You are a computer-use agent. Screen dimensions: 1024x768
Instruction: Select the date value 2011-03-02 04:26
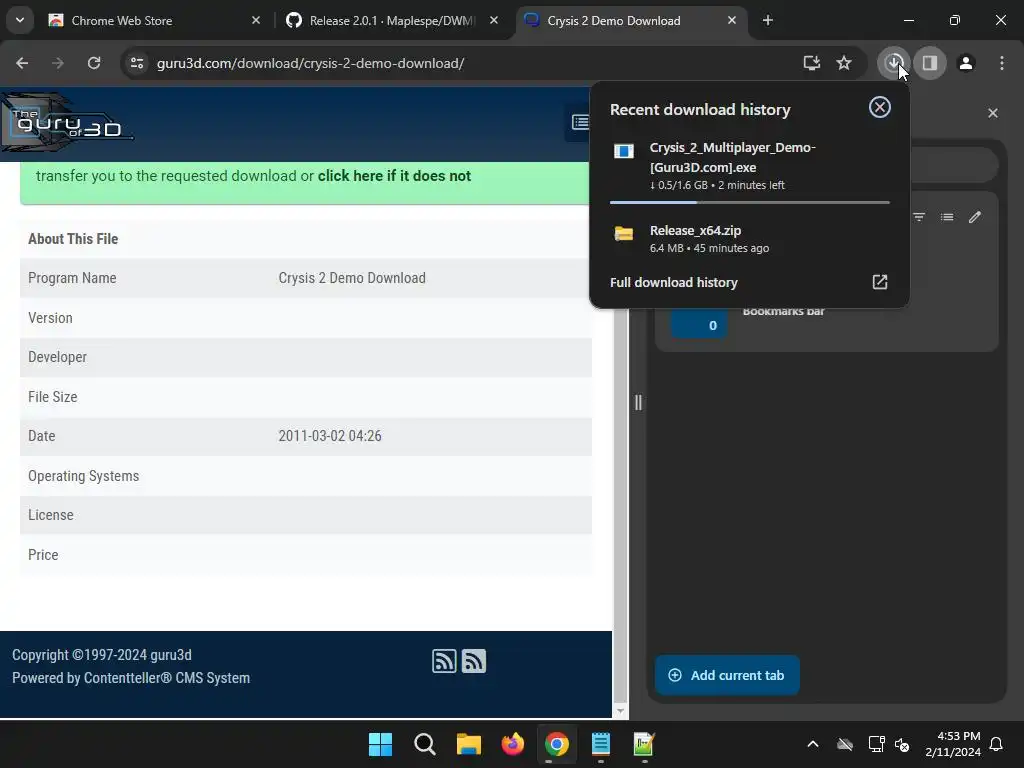(x=330, y=436)
